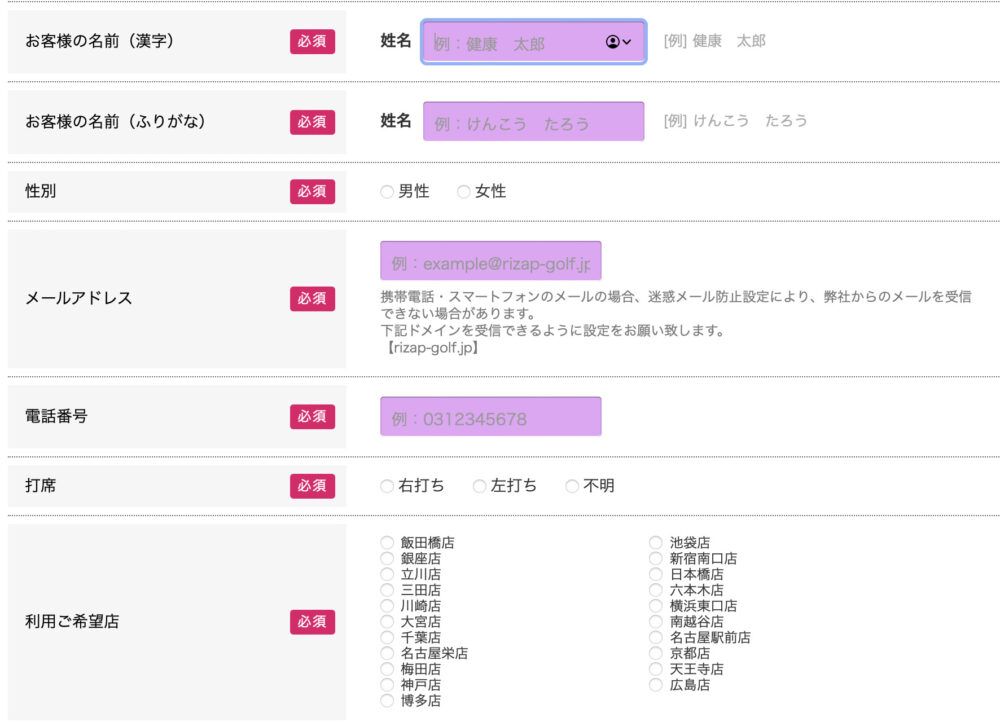
Task: Select 立川店 as preferred store
Action: (386, 574)
